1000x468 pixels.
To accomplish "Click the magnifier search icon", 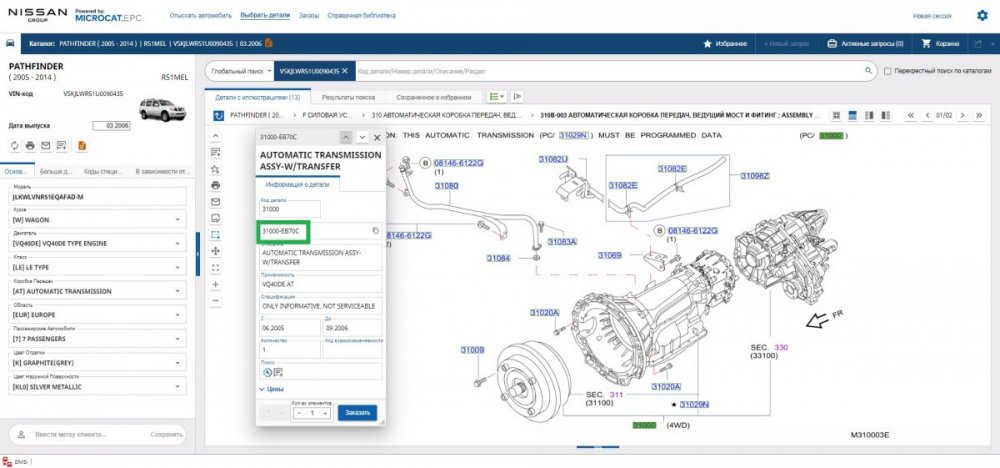I will click(x=867, y=71).
